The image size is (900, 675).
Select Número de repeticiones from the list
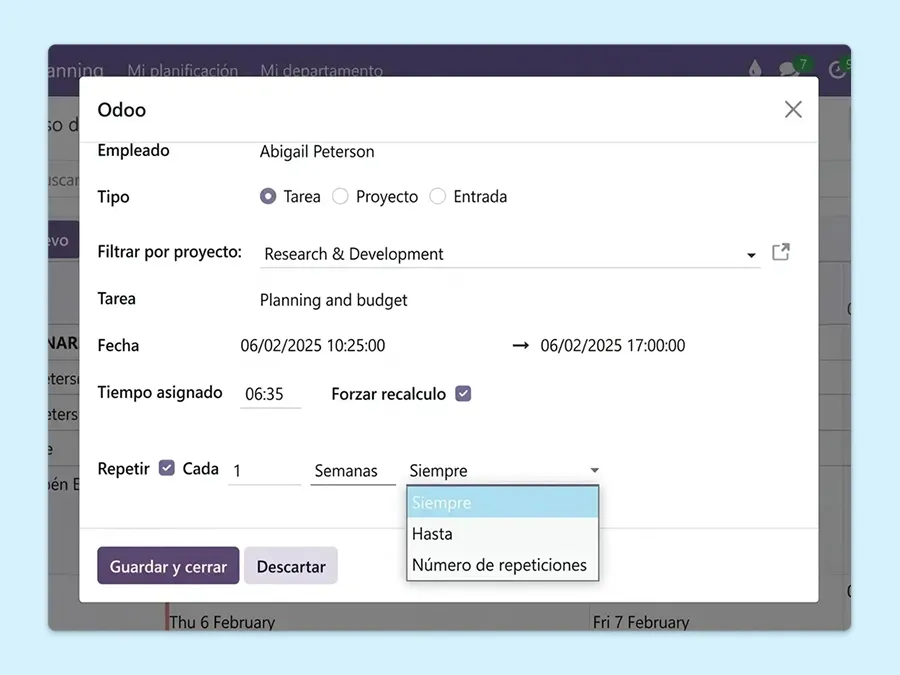(499, 564)
